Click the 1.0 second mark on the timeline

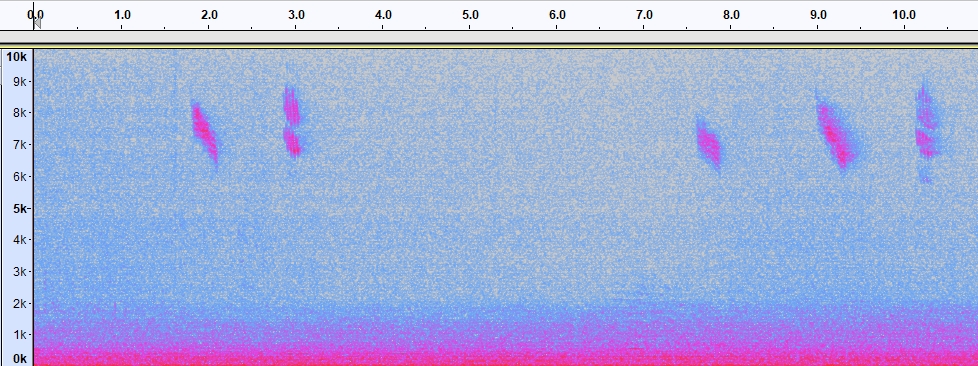[x=123, y=14]
